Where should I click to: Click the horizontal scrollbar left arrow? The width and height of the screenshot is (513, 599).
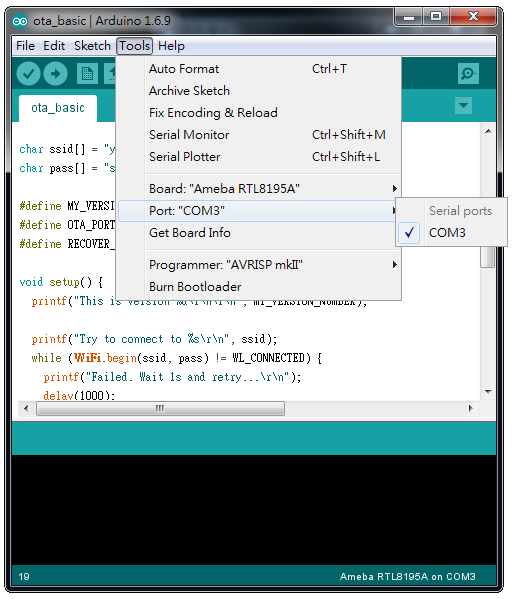coord(26,409)
